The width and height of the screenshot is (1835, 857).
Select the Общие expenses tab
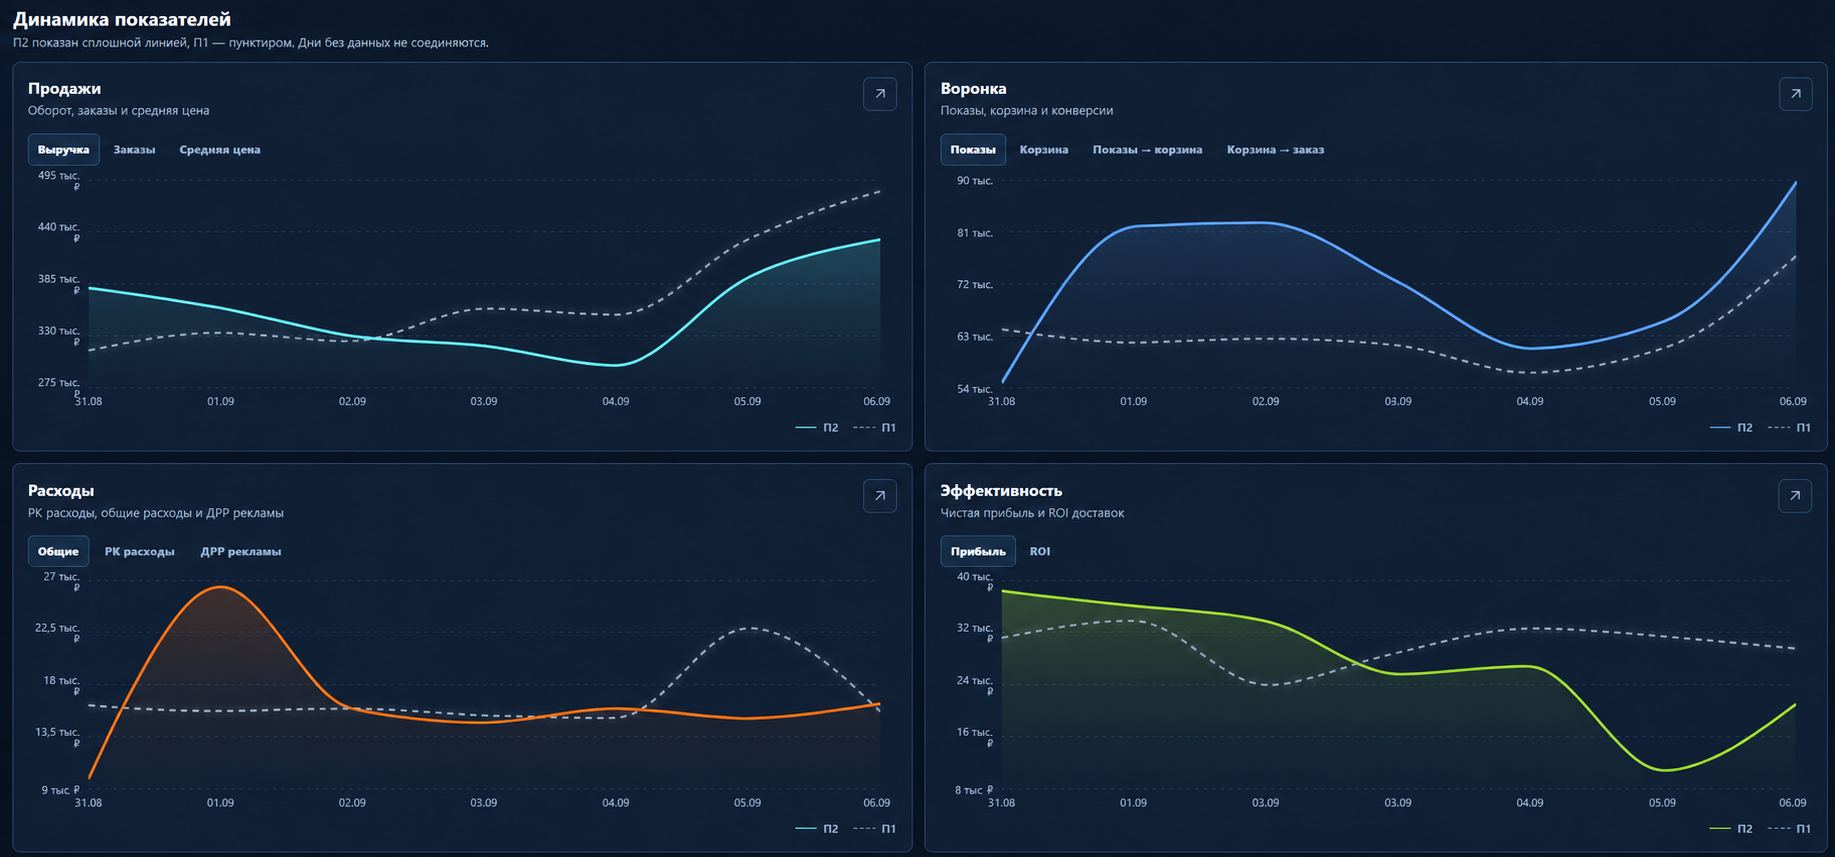tap(58, 551)
